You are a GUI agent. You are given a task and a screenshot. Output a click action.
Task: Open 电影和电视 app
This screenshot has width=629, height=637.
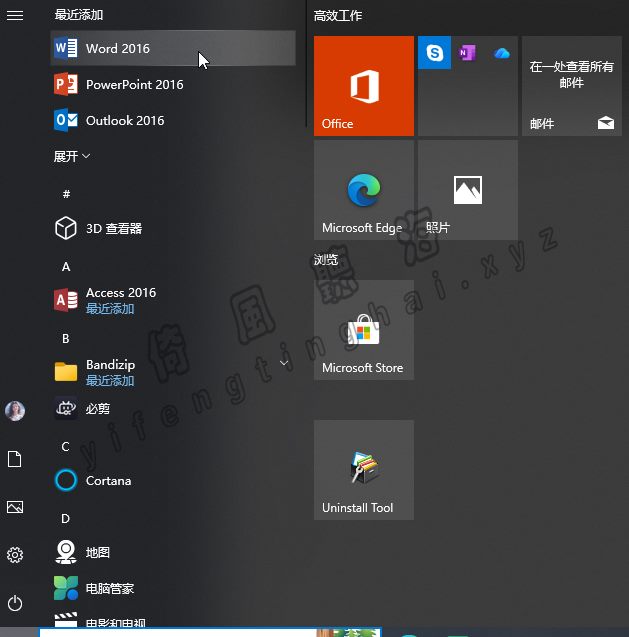pos(173,618)
